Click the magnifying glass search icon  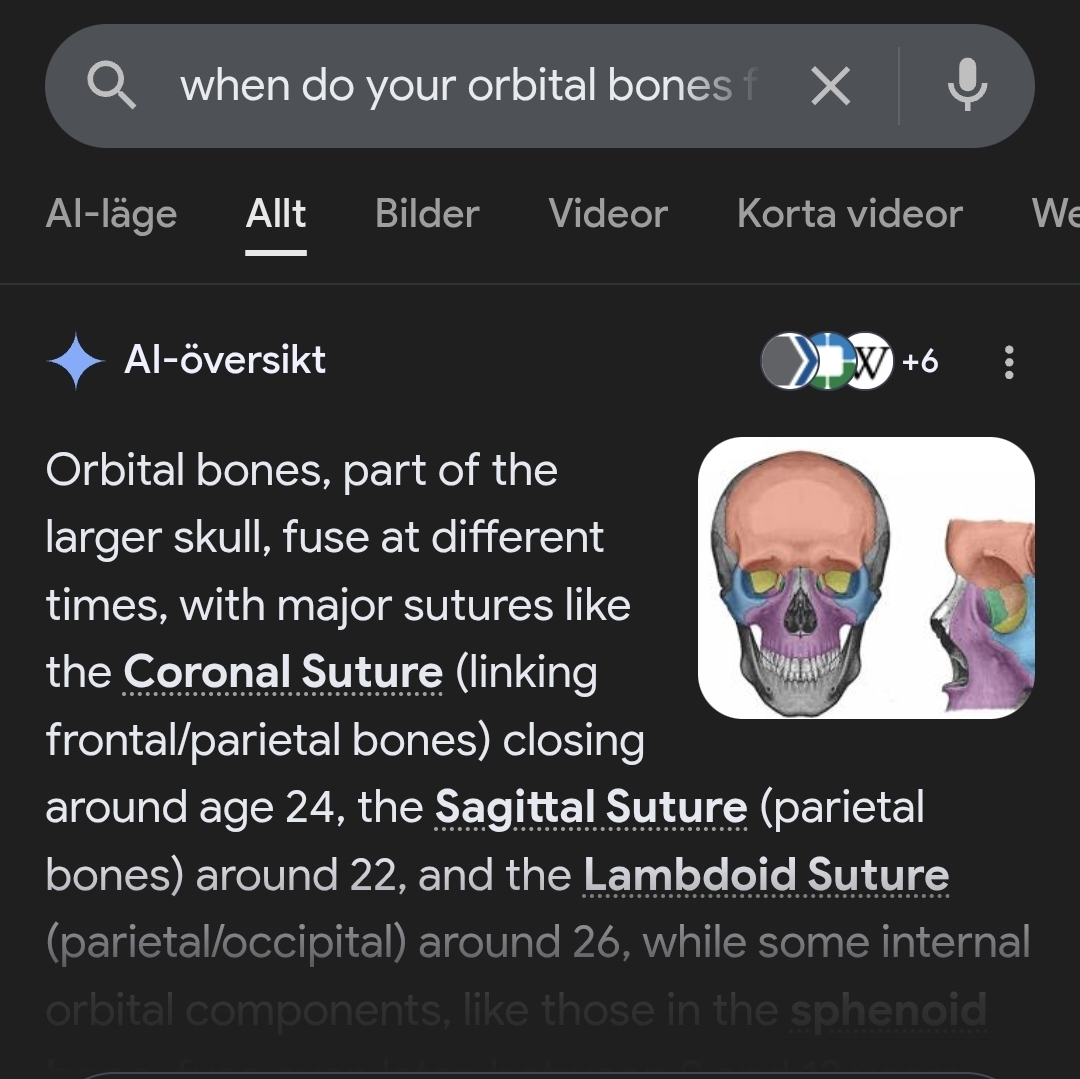[x=111, y=86]
